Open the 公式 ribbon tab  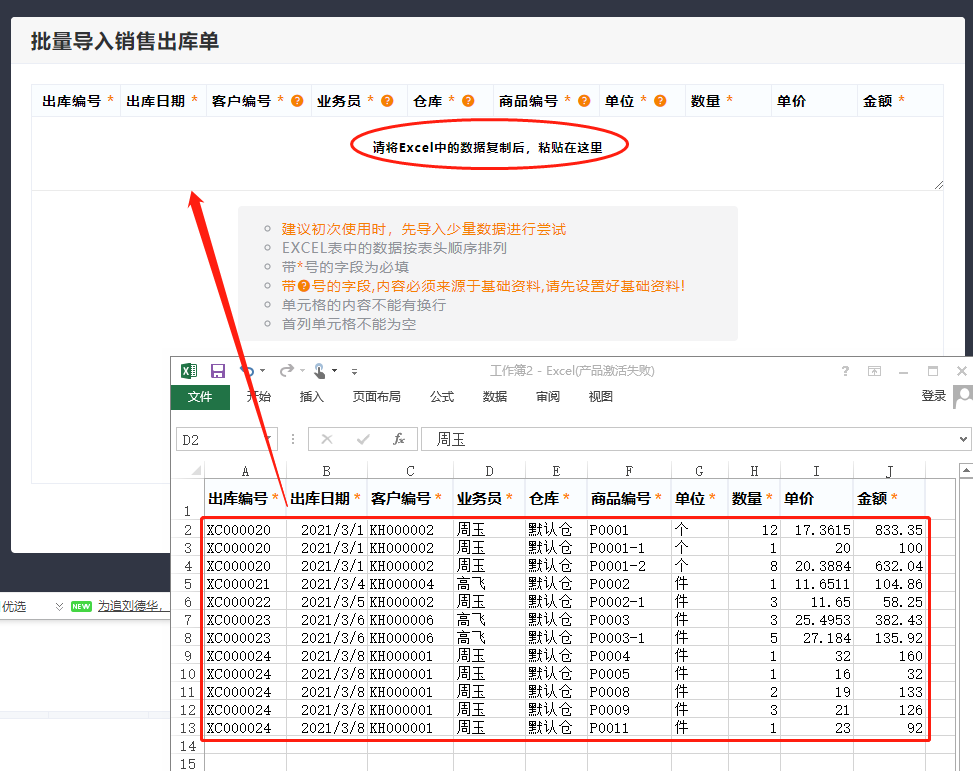tap(442, 397)
